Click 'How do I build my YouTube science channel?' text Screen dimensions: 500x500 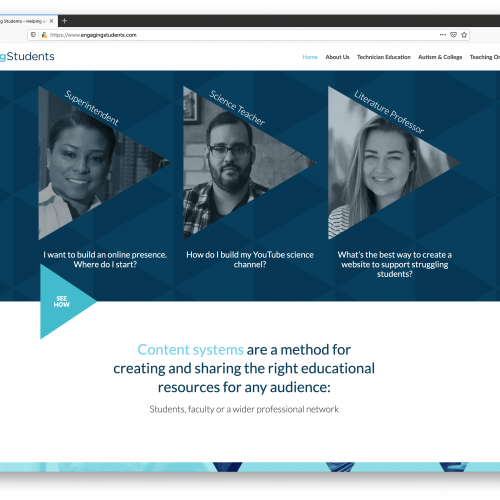click(250, 259)
